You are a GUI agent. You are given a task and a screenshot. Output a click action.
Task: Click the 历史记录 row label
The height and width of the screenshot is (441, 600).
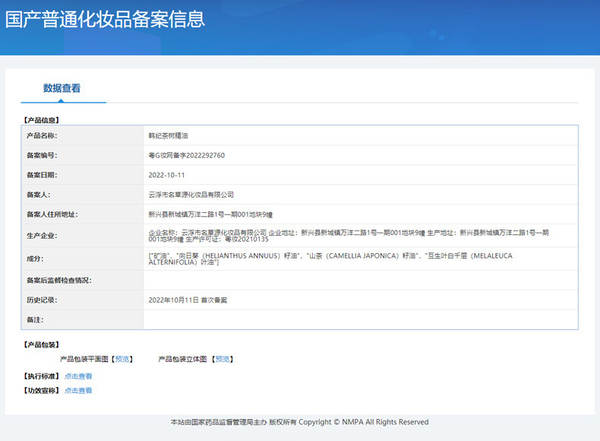coord(42,300)
